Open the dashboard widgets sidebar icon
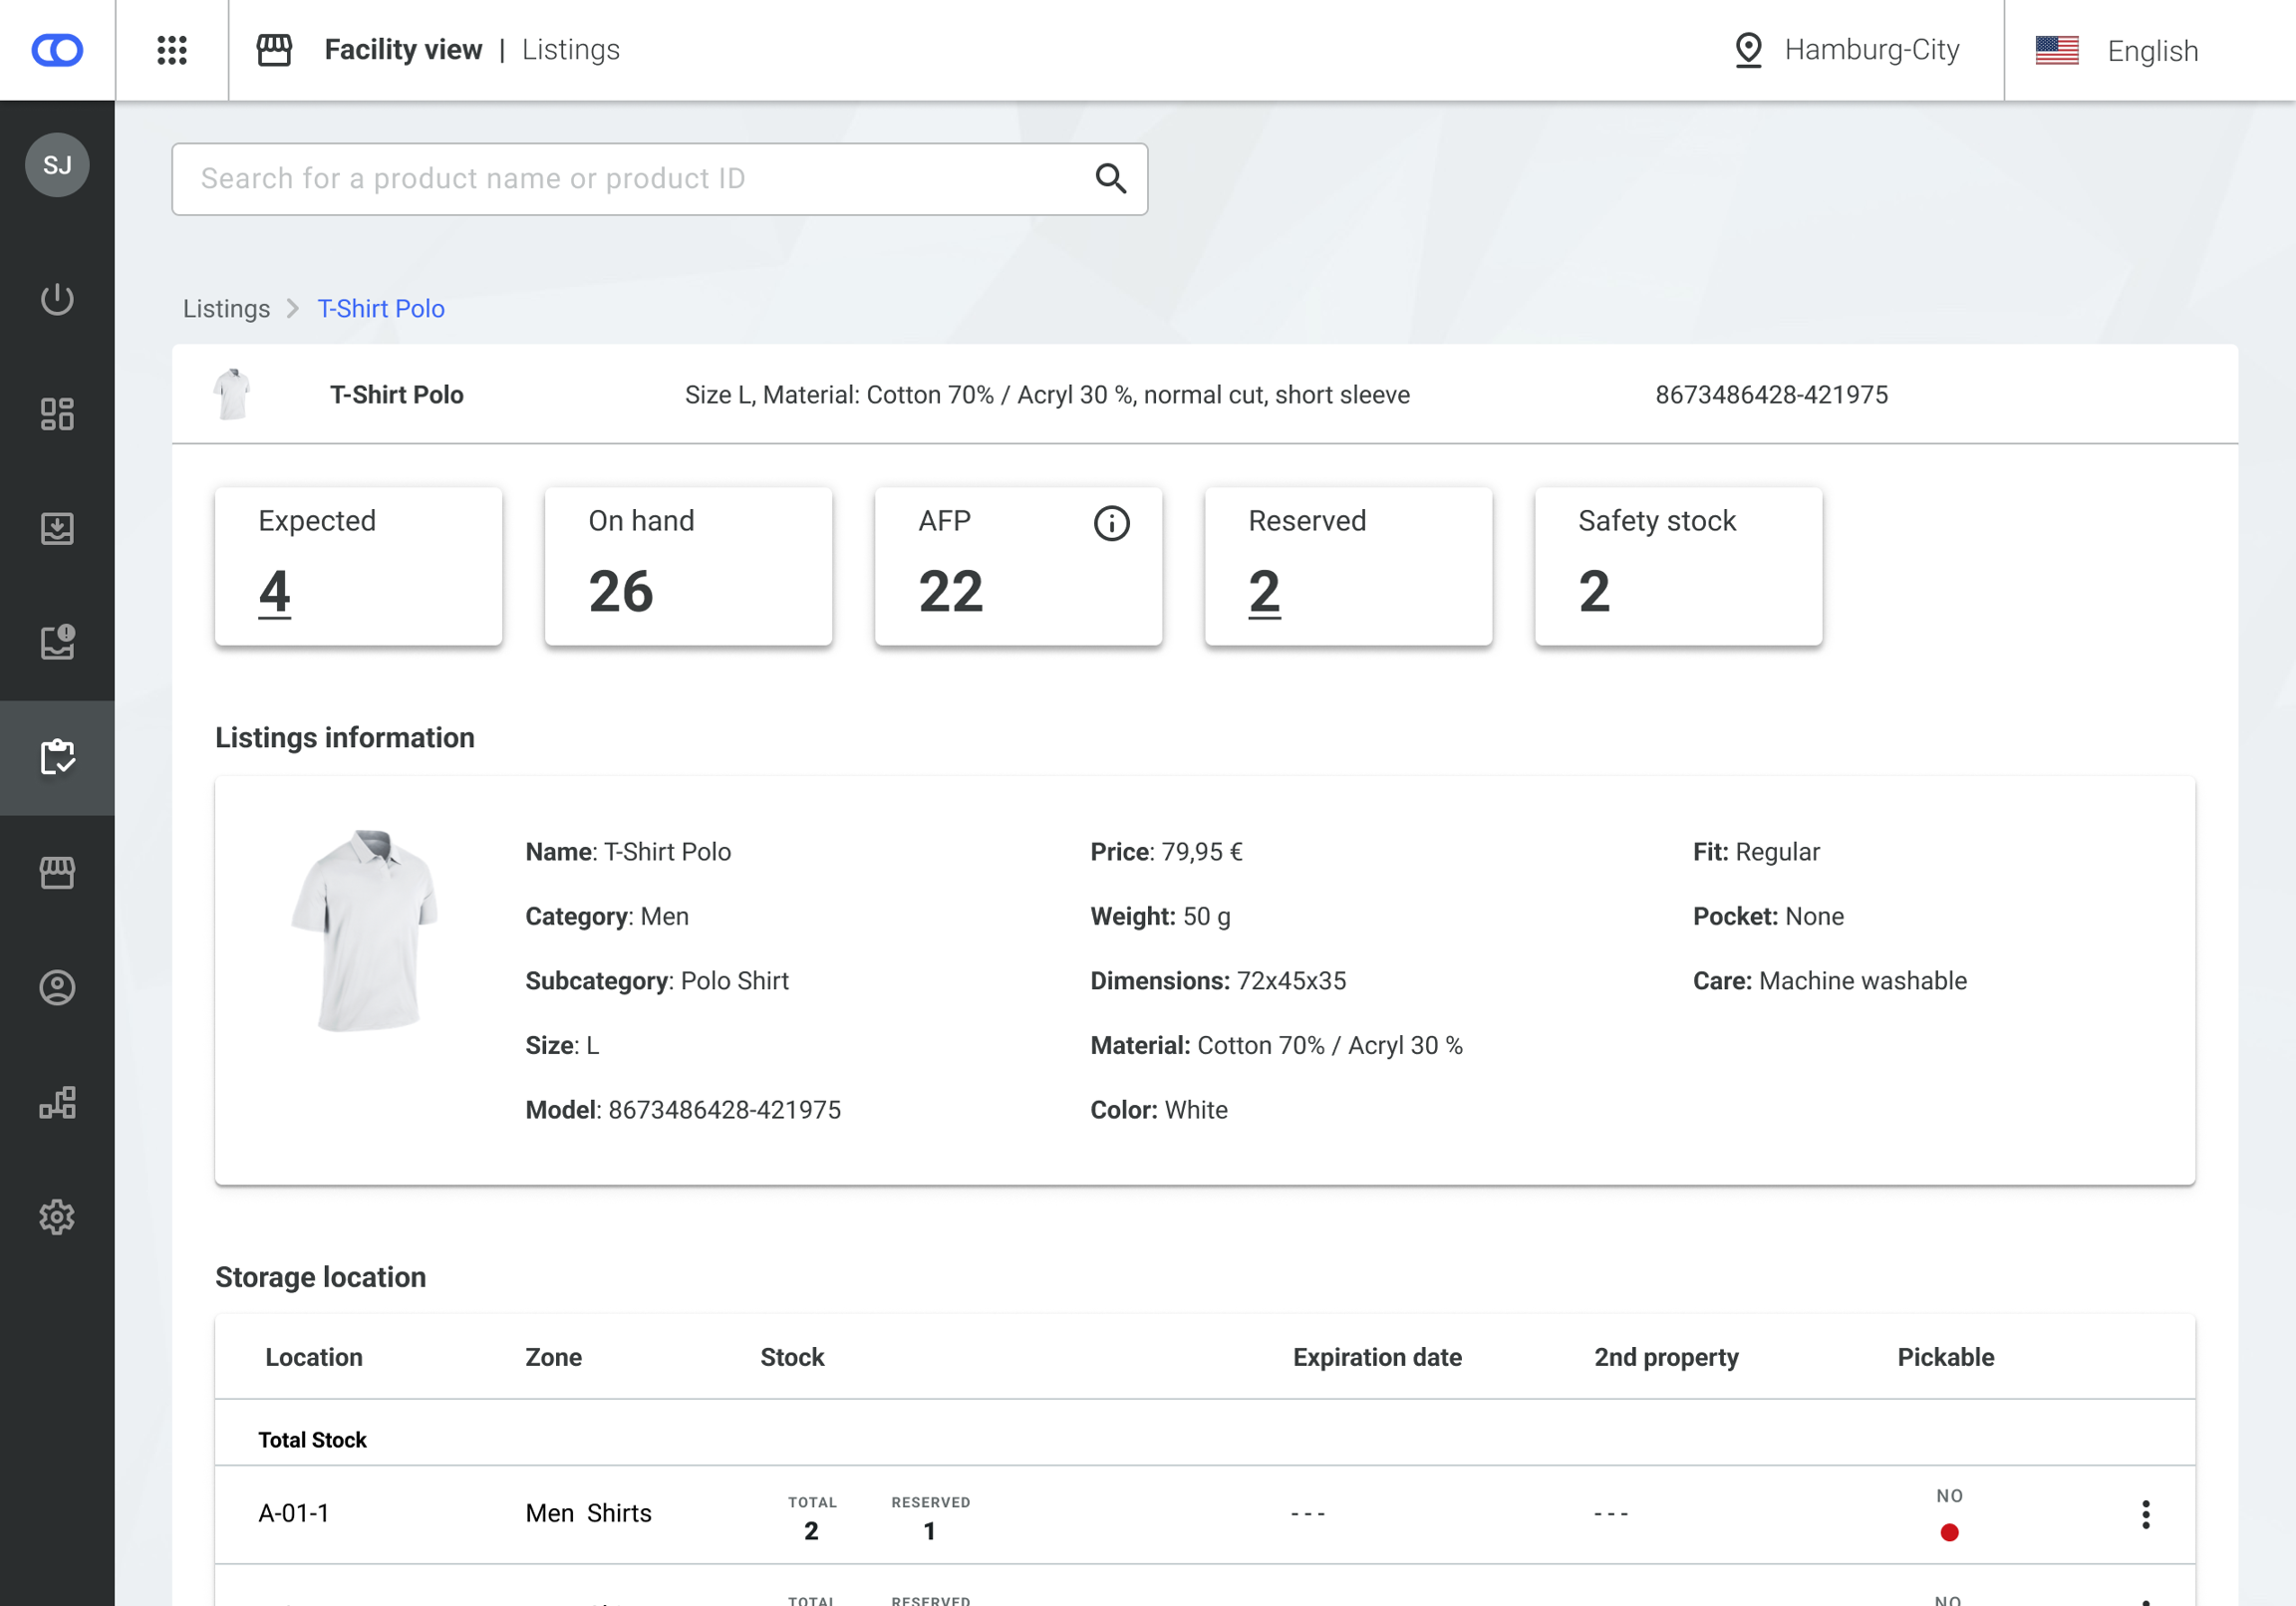Image resolution: width=2296 pixels, height=1606 pixels. click(57, 414)
